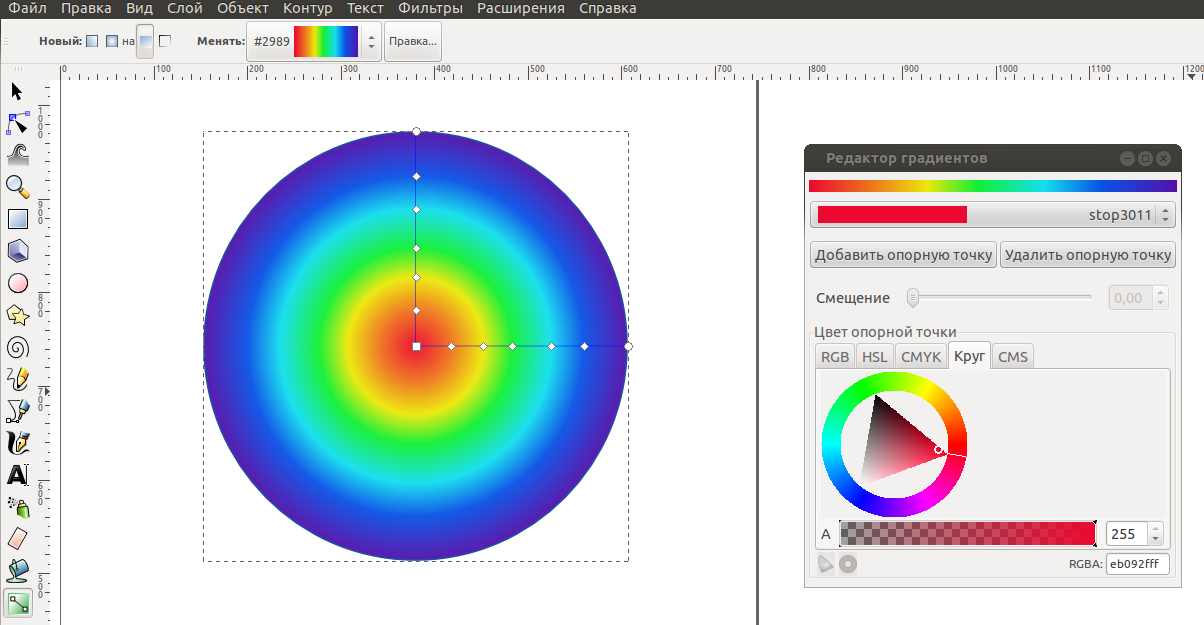Open the Контур menu
Image resolution: width=1204 pixels, height=625 pixels.
(308, 8)
